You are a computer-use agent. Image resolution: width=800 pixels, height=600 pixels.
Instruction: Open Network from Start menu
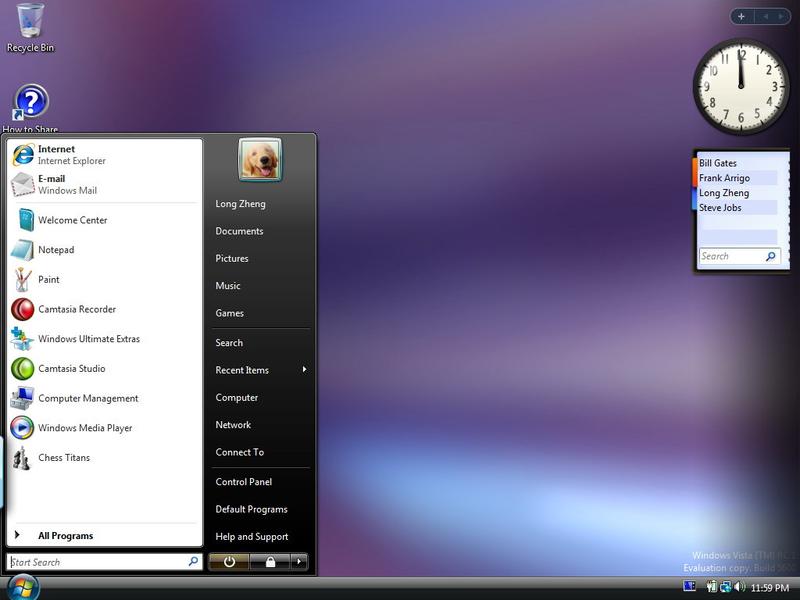tap(233, 424)
